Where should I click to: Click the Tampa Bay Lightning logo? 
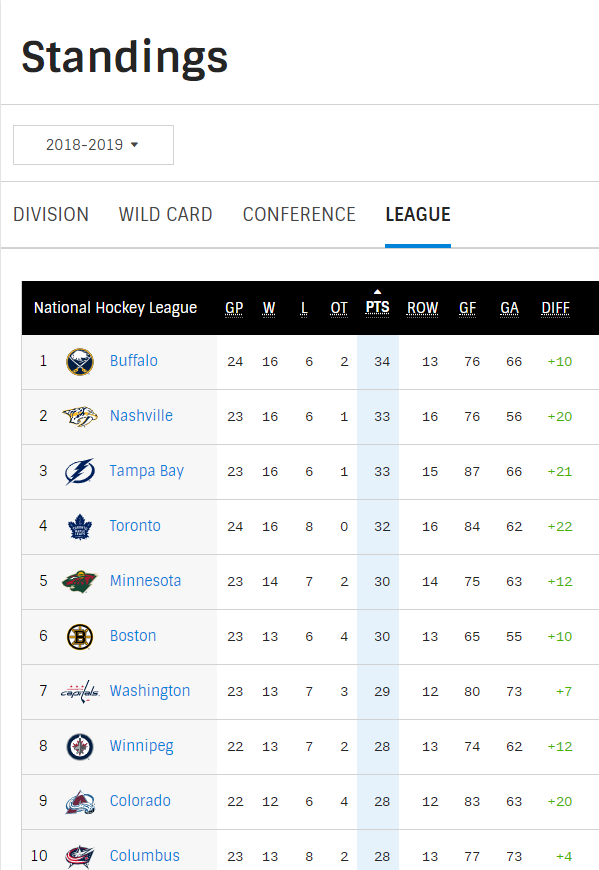tap(80, 472)
